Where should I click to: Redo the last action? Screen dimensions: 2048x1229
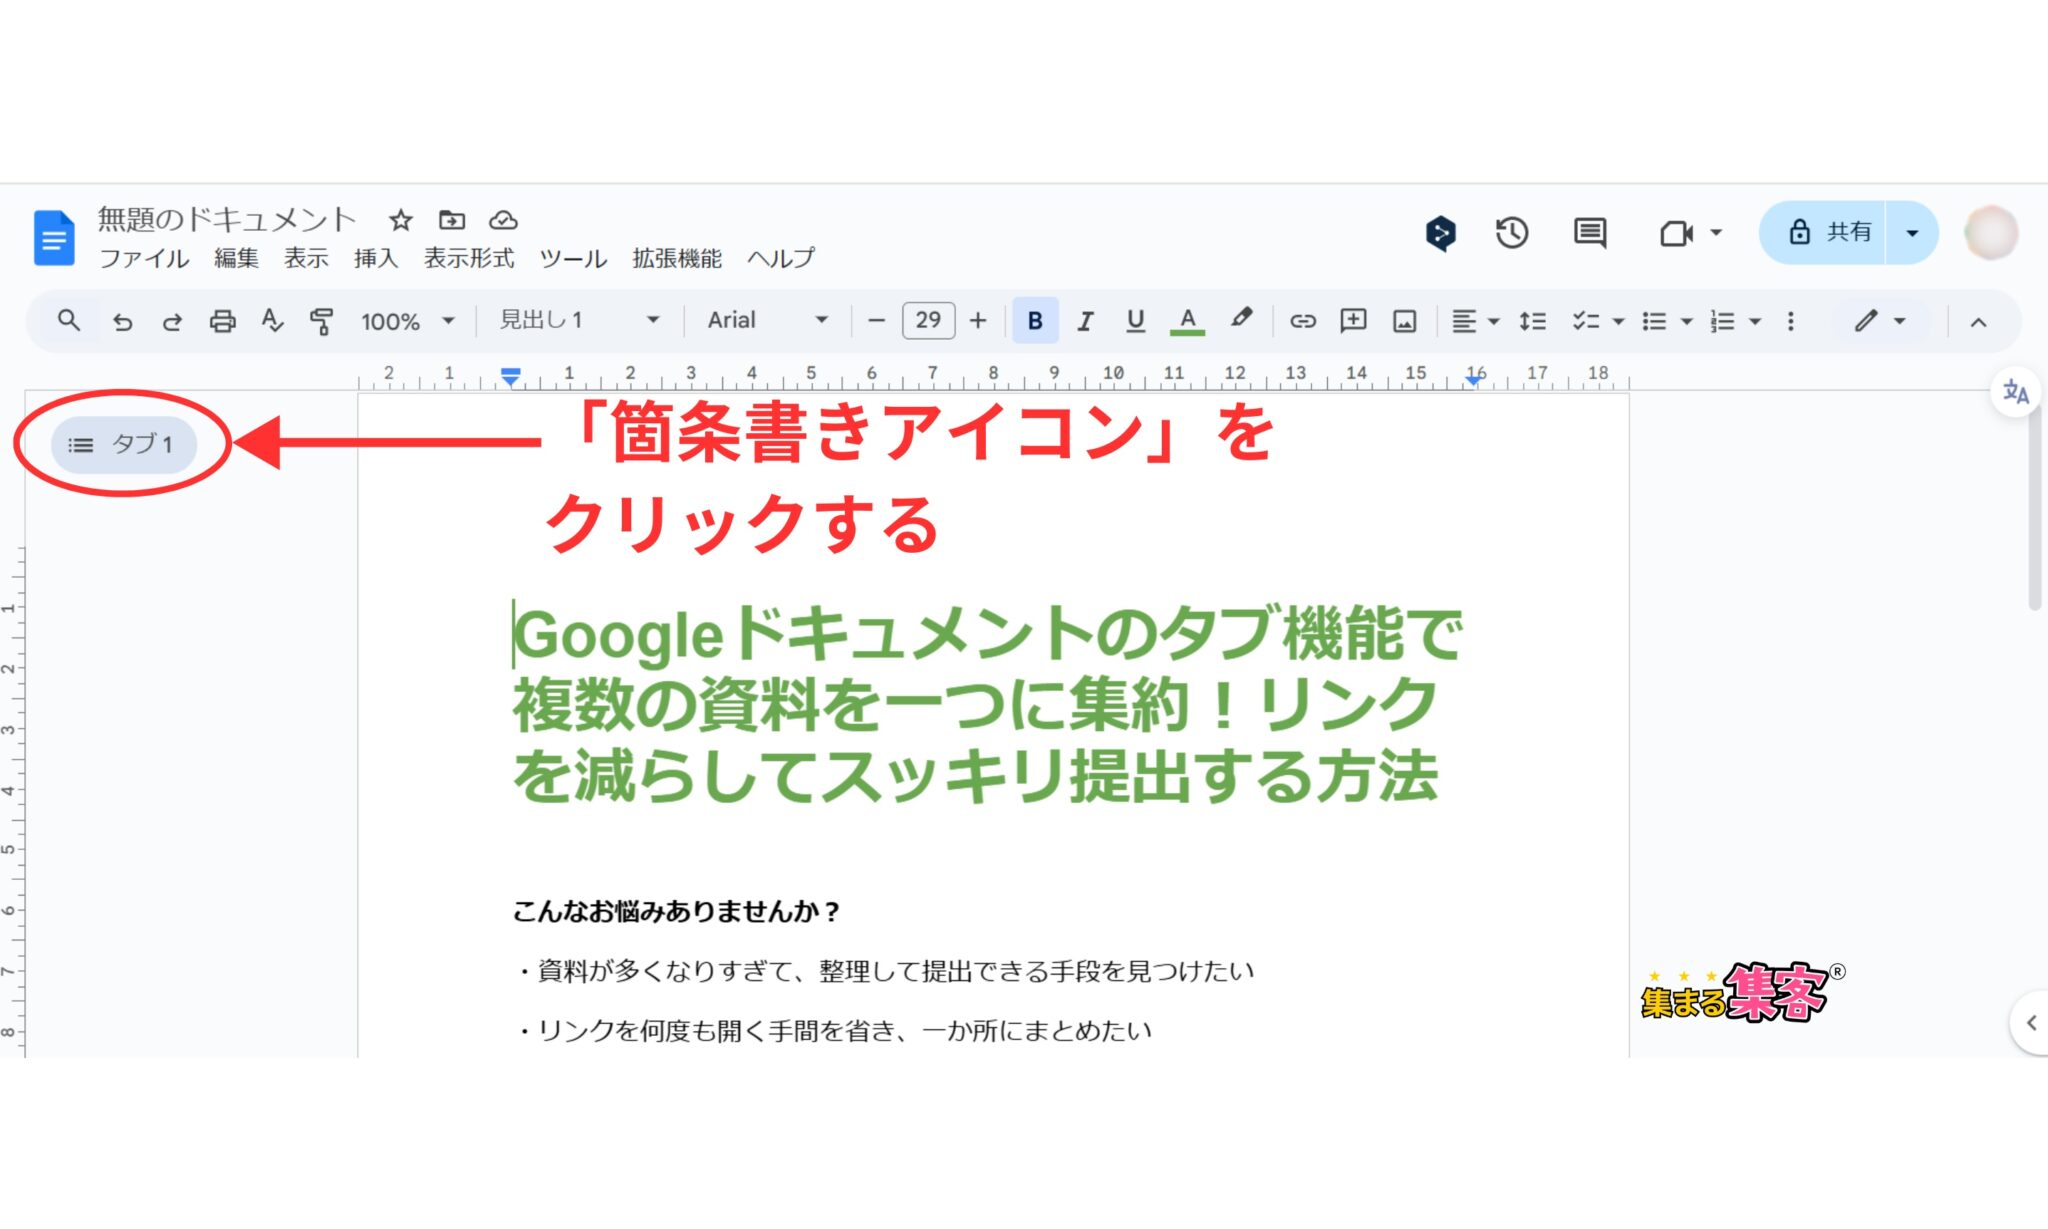pyautogui.click(x=172, y=321)
